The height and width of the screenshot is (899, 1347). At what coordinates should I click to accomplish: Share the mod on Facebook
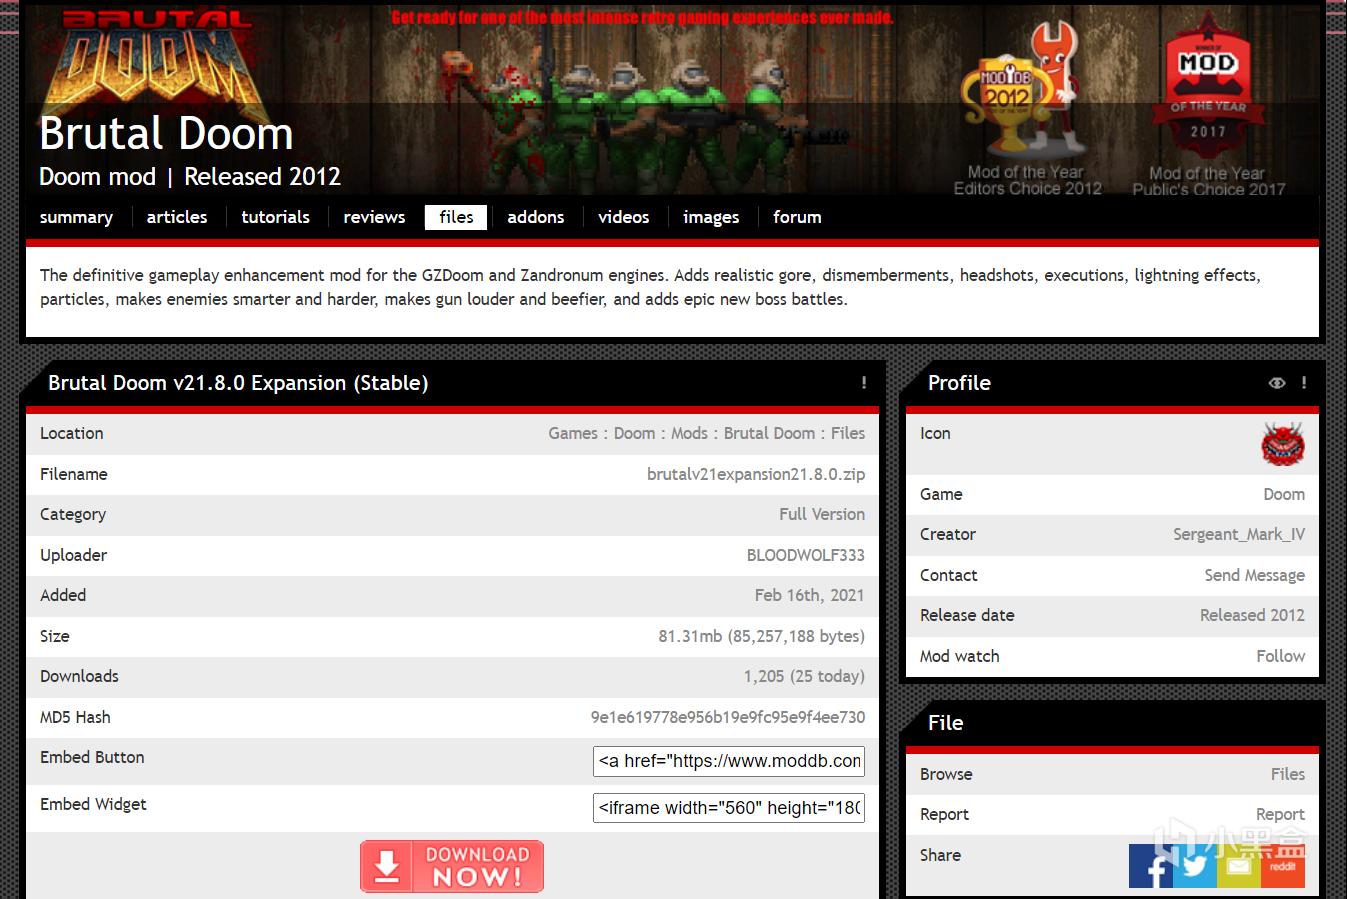[x=1151, y=866]
